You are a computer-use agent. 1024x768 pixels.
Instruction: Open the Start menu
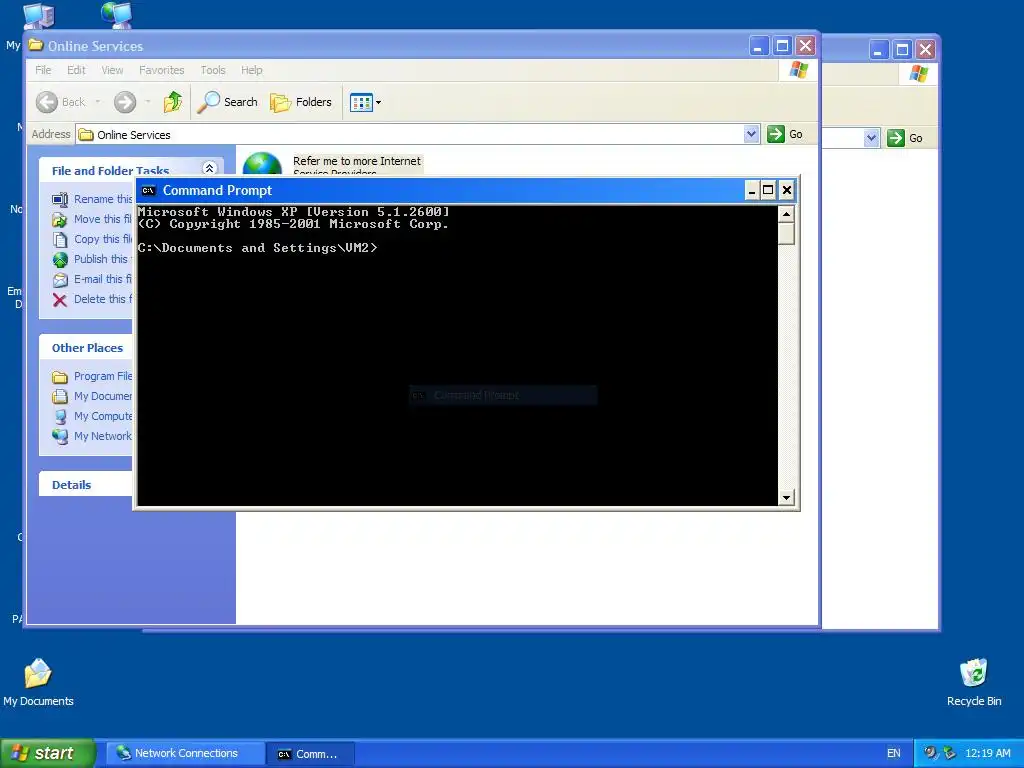(x=47, y=753)
